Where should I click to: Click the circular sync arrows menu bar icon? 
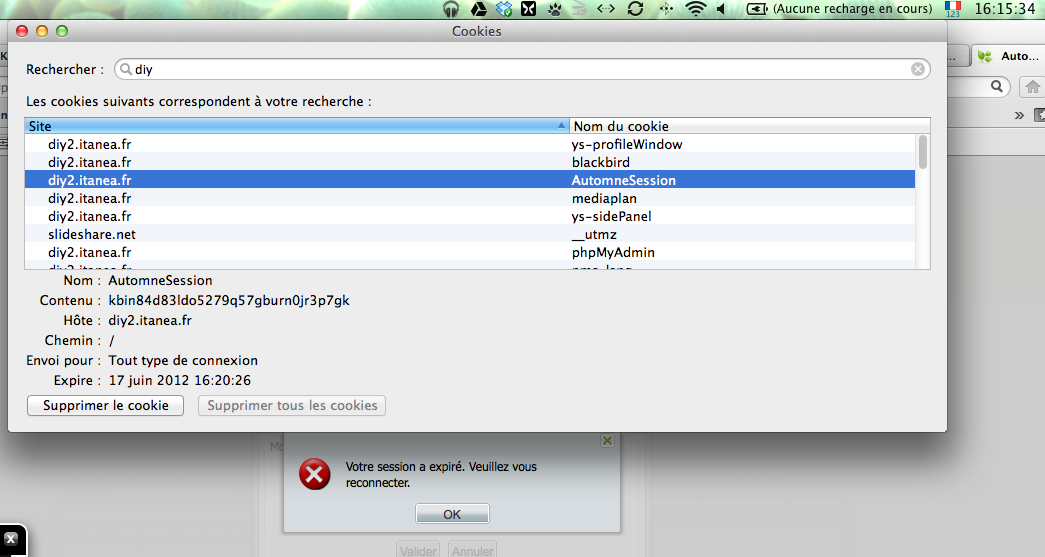(635, 9)
